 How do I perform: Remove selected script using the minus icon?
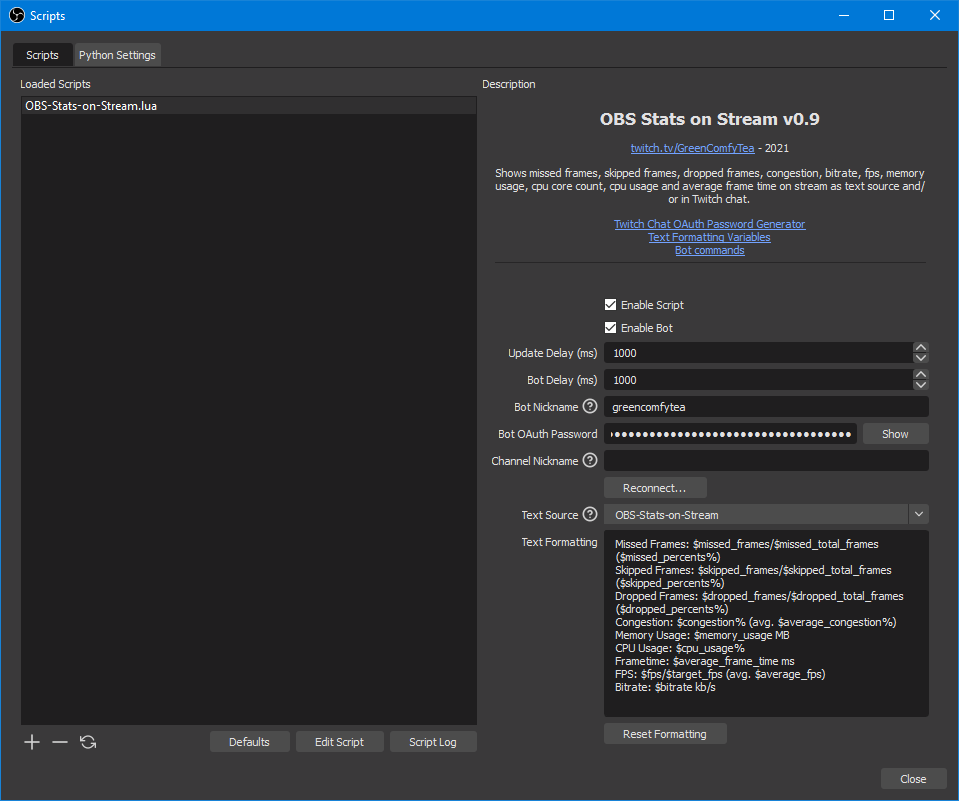click(59, 742)
